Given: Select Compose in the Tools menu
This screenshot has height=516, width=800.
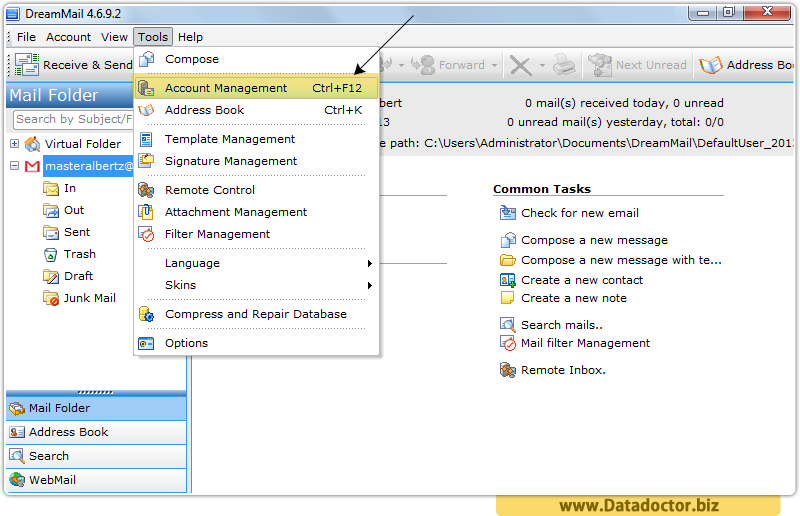Looking at the screenshot, I should pyautogui.click(x=257, y=59).
